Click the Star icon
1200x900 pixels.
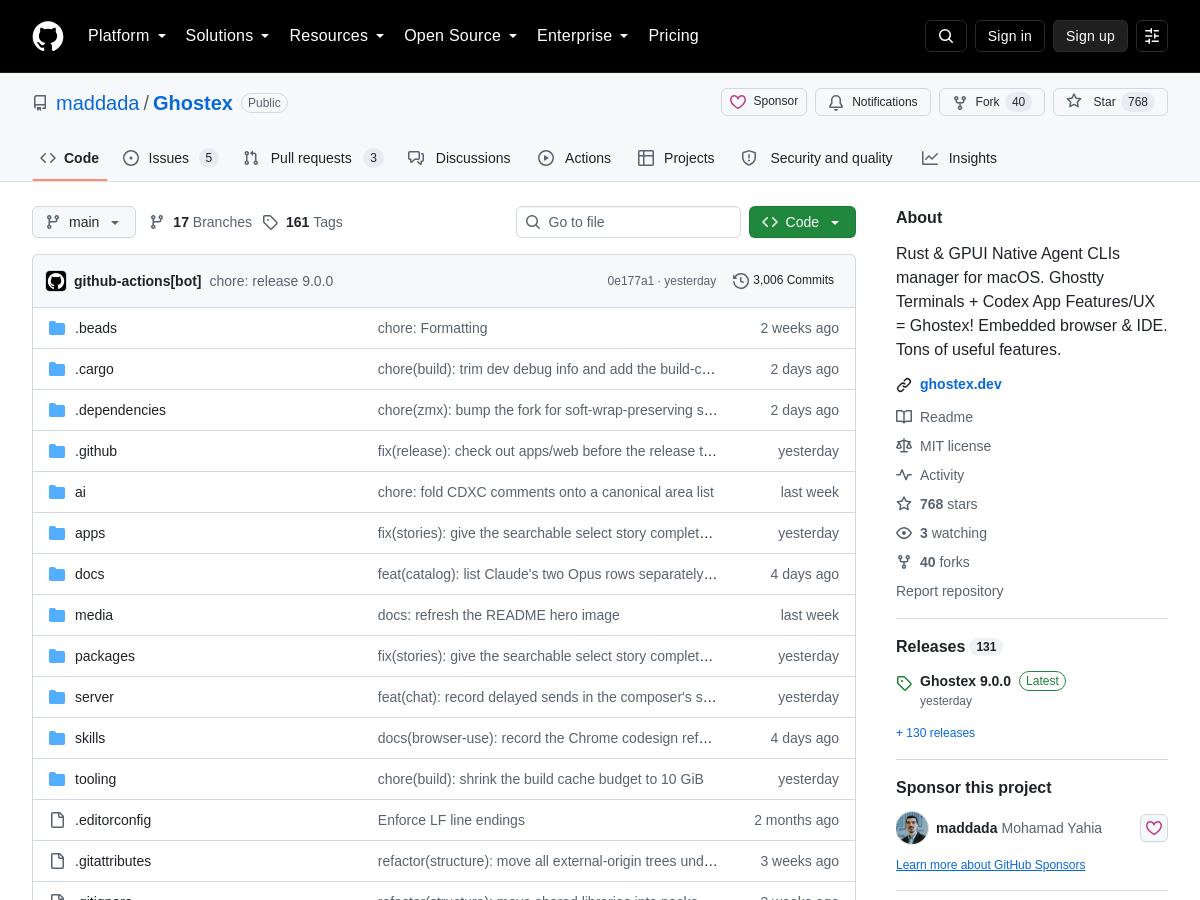pyautogui.click(x=1074, y=101)
